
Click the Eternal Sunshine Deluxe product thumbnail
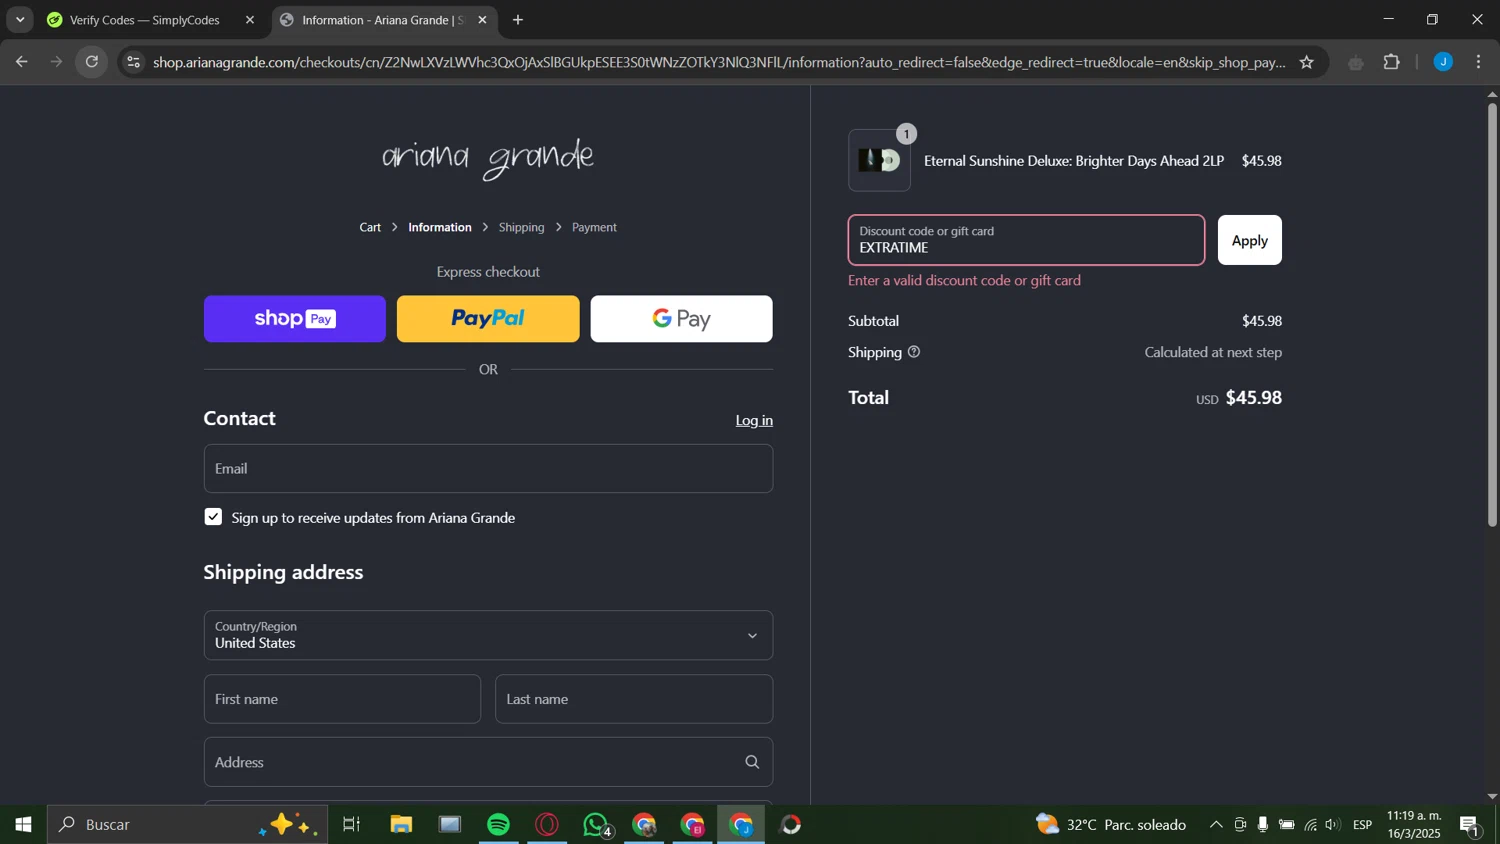click(x=879, y=160)
